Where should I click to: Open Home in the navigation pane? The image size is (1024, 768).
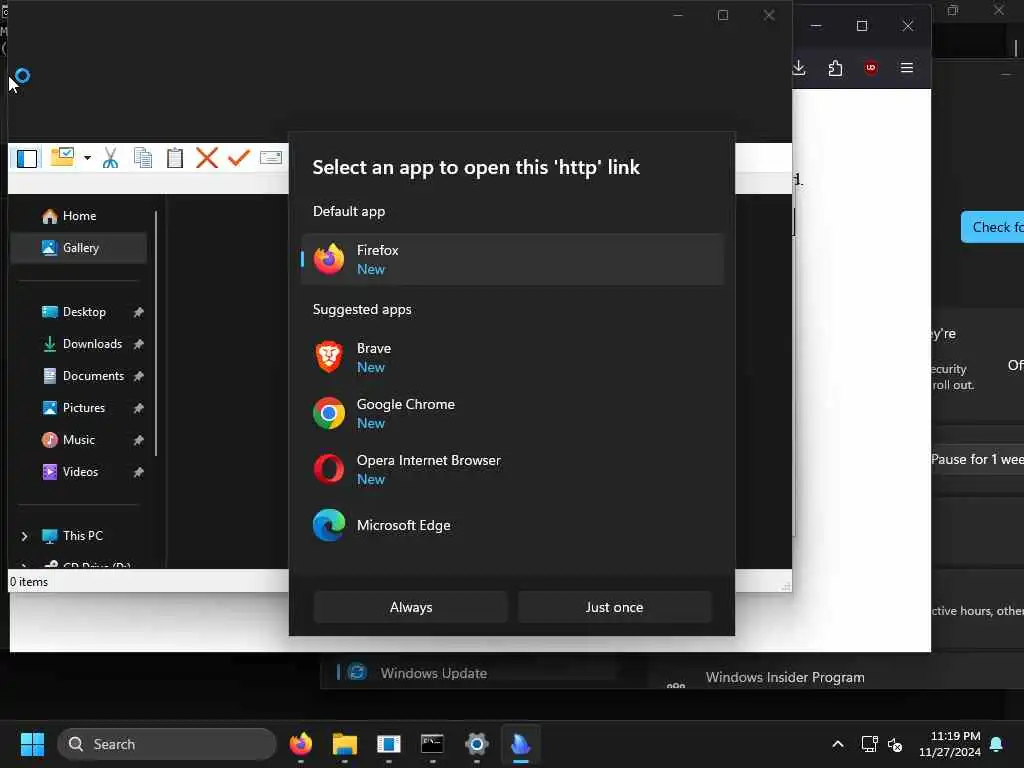[78, 216]
